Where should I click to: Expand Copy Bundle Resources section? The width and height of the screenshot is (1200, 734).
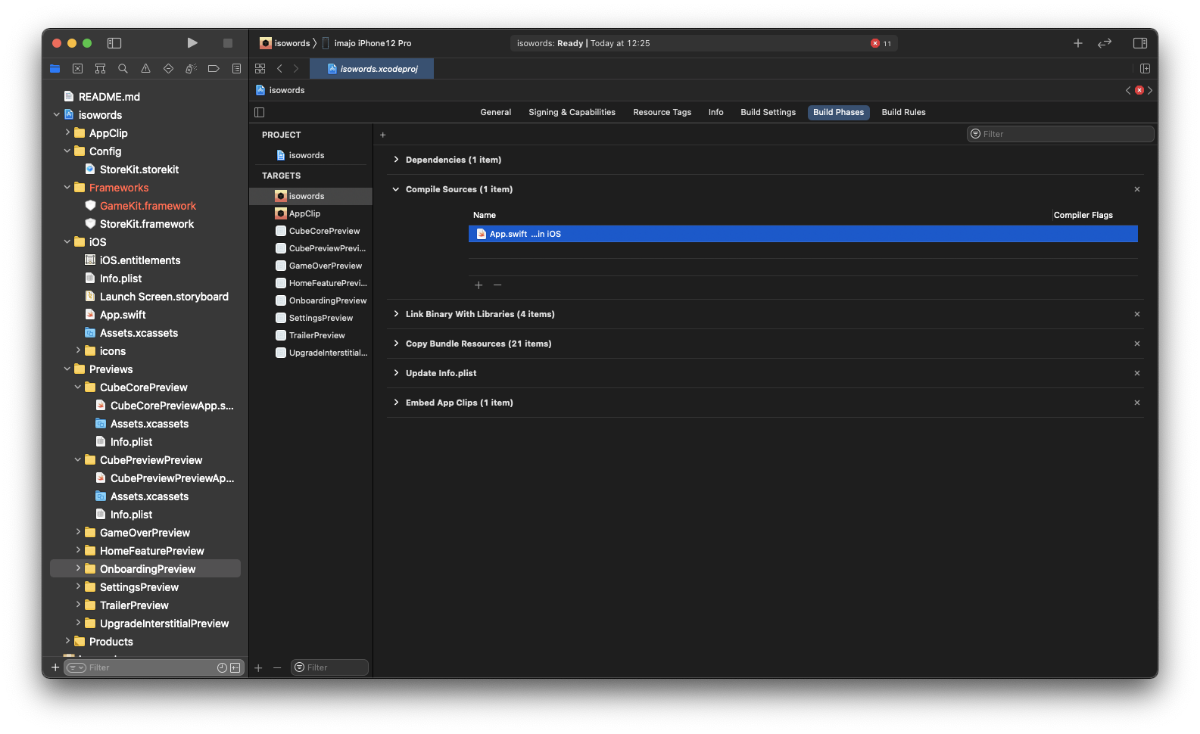396,343
